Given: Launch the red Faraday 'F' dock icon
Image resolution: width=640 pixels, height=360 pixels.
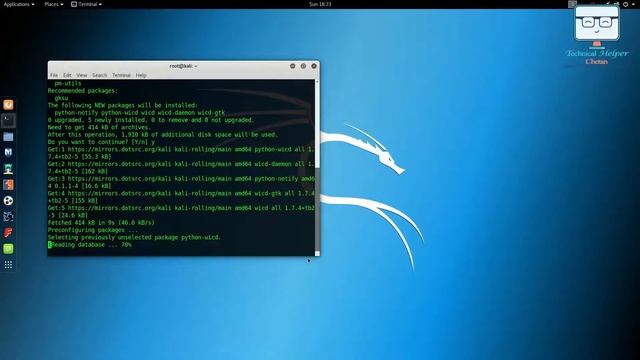Looking at the screenshot, I should [x=8, y=233].
